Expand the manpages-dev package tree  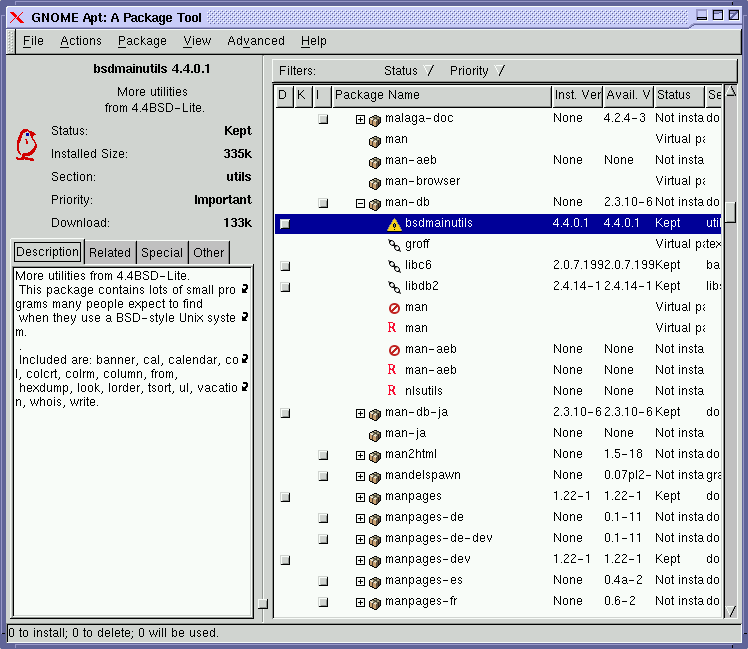pos(360,560)
